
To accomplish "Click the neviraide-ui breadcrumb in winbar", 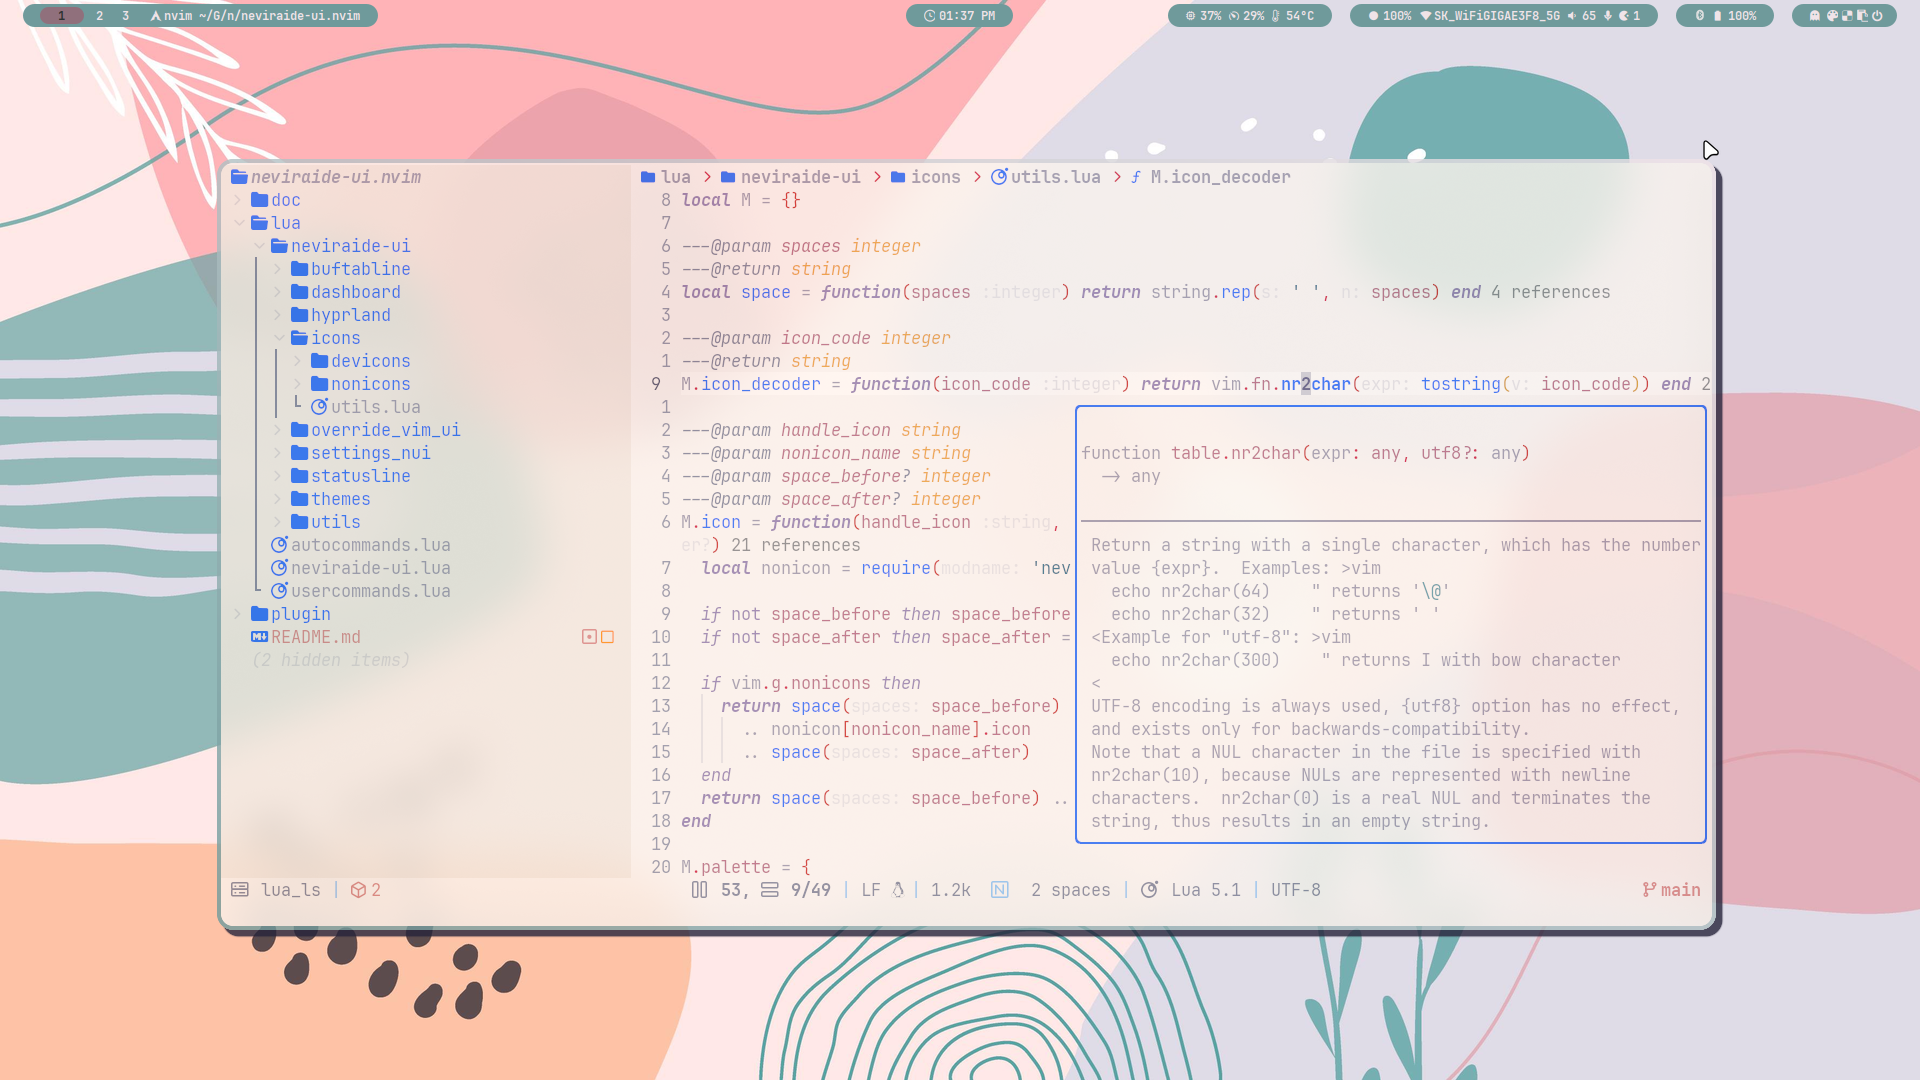I will pos(799,177).
